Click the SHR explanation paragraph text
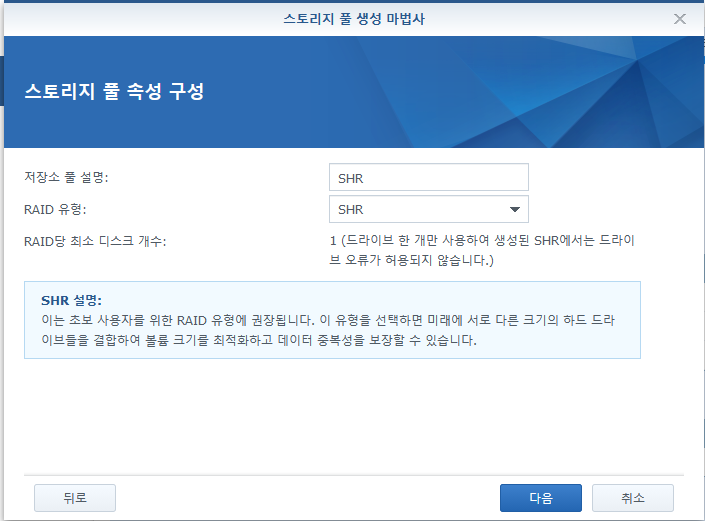 pos(328,330)
